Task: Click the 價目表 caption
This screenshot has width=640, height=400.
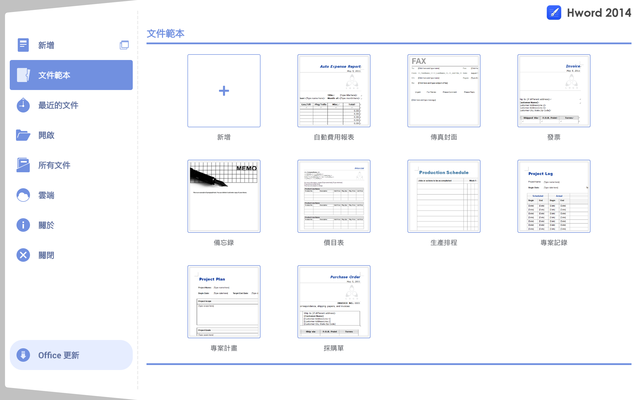Action: click(334, 242)
